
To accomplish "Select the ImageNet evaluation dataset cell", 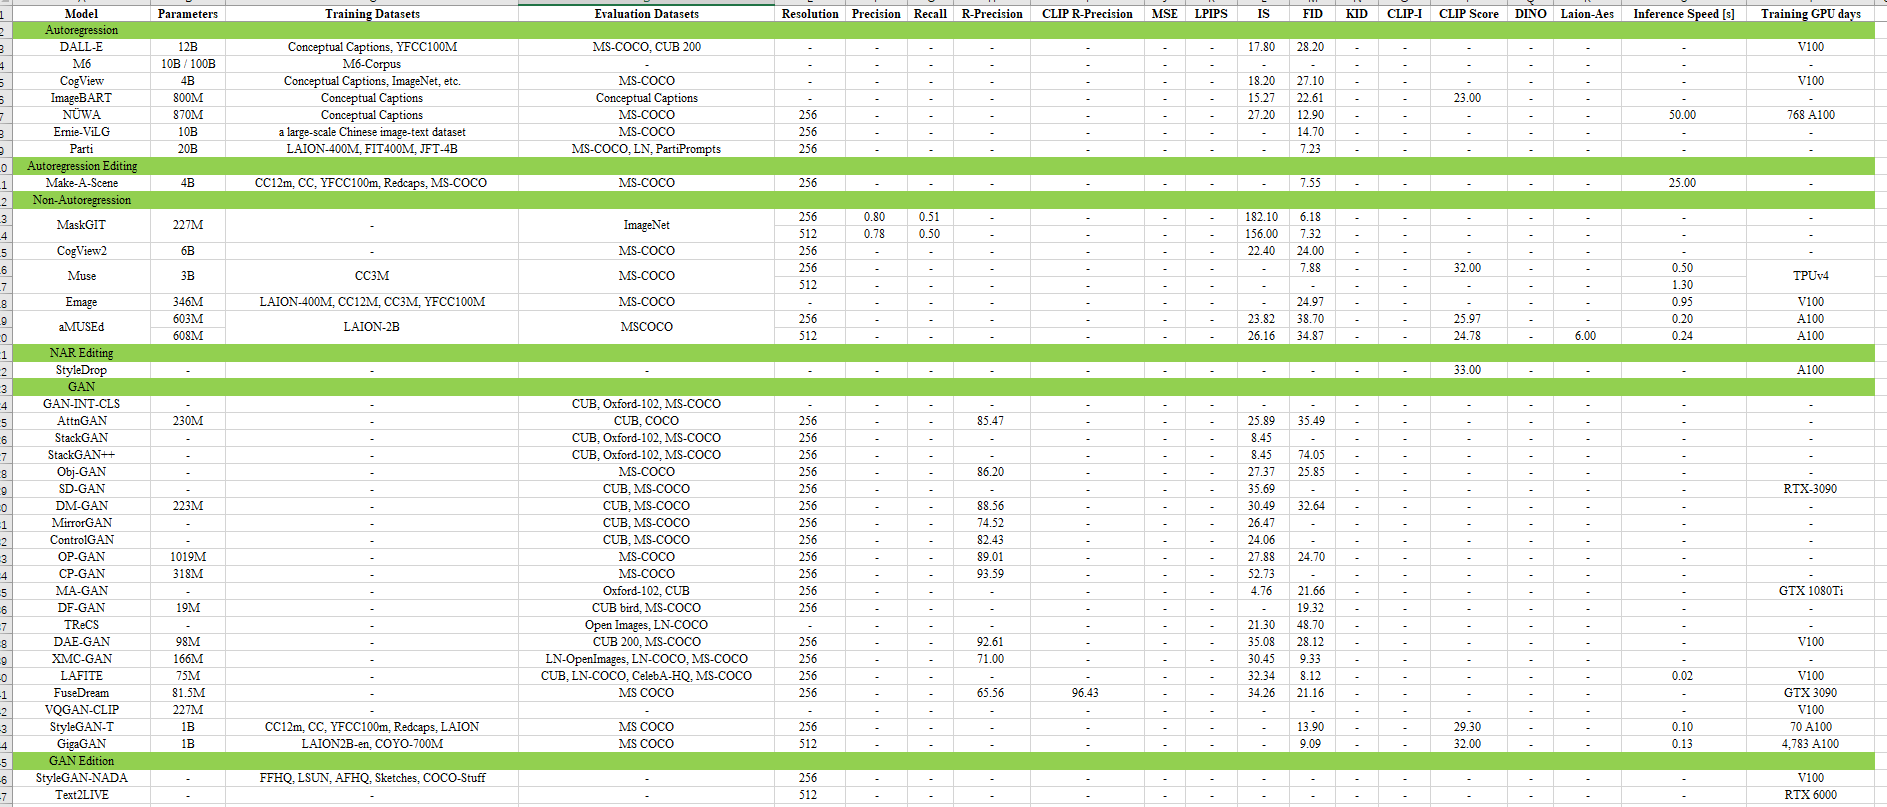I will [646, 225].
